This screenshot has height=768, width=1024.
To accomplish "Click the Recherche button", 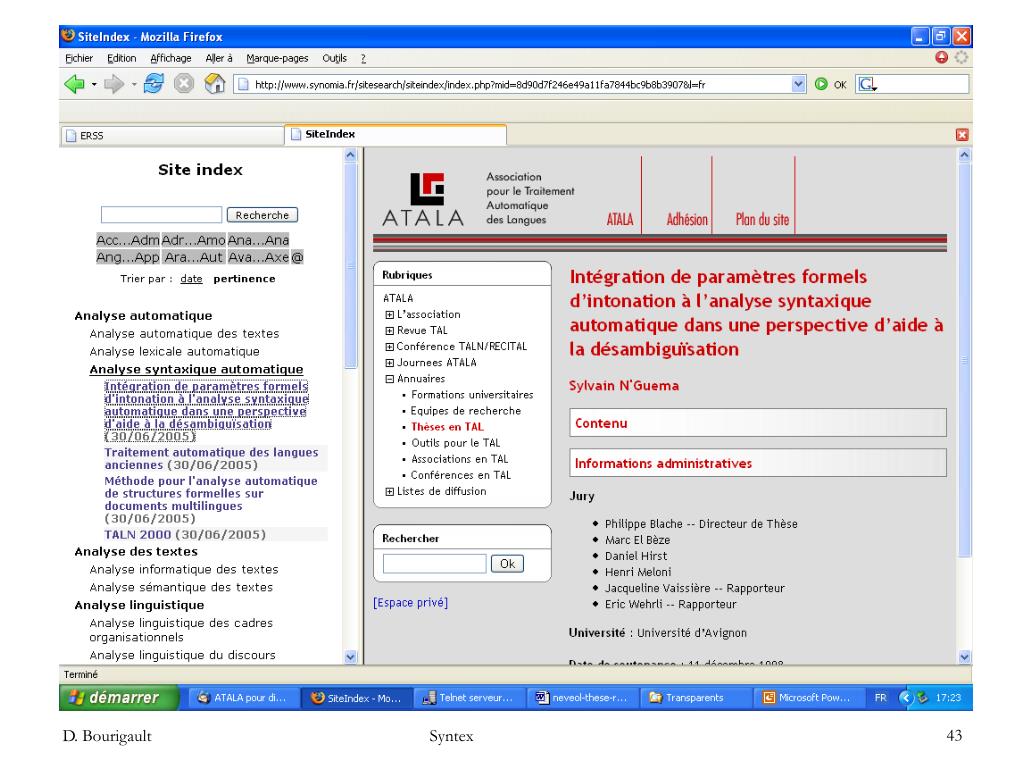I will 262,215.
